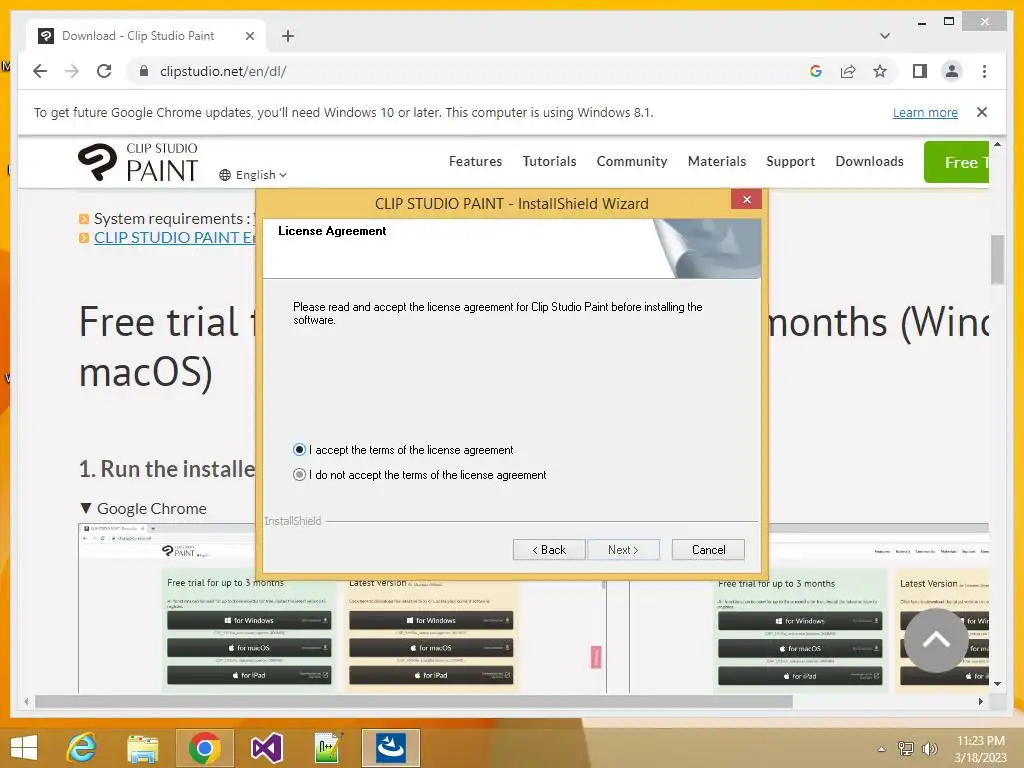Click the Google icon in address bar
Screen dimensions: 1024x768
(816, 71)
